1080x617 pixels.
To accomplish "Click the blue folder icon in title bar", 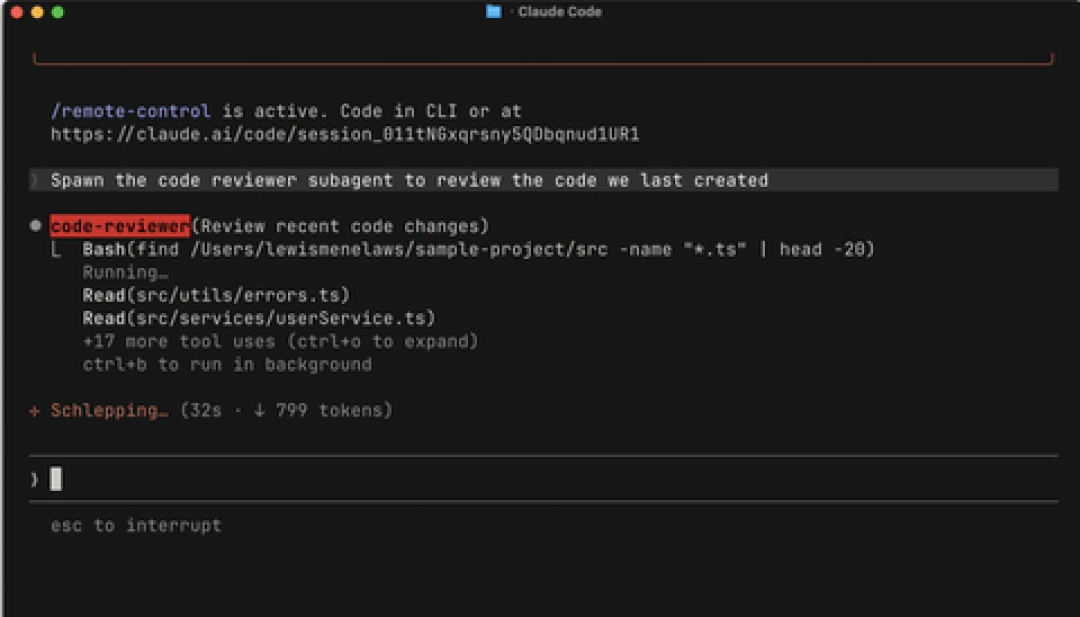I will click(x=493, y=12).
